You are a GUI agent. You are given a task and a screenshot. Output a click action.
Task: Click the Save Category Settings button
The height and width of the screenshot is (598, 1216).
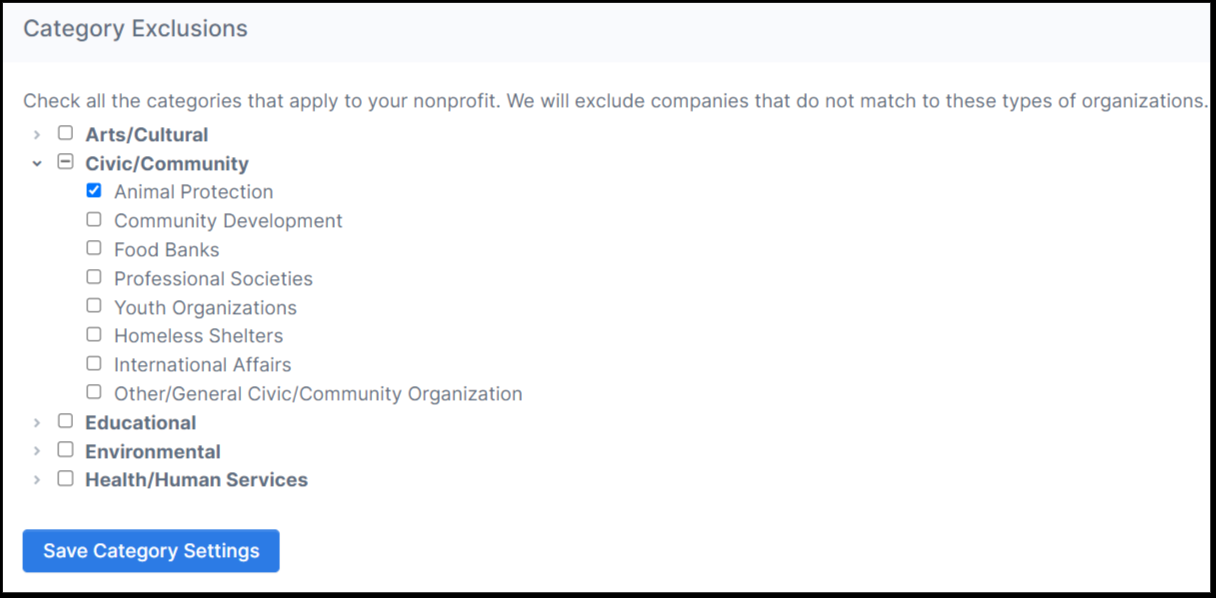pos(150,550)
